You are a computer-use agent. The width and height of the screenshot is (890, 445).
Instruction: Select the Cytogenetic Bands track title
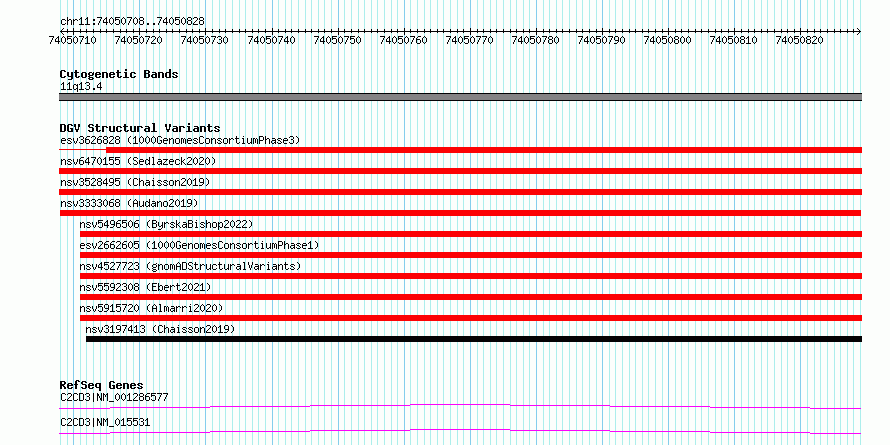coord(119,74)
